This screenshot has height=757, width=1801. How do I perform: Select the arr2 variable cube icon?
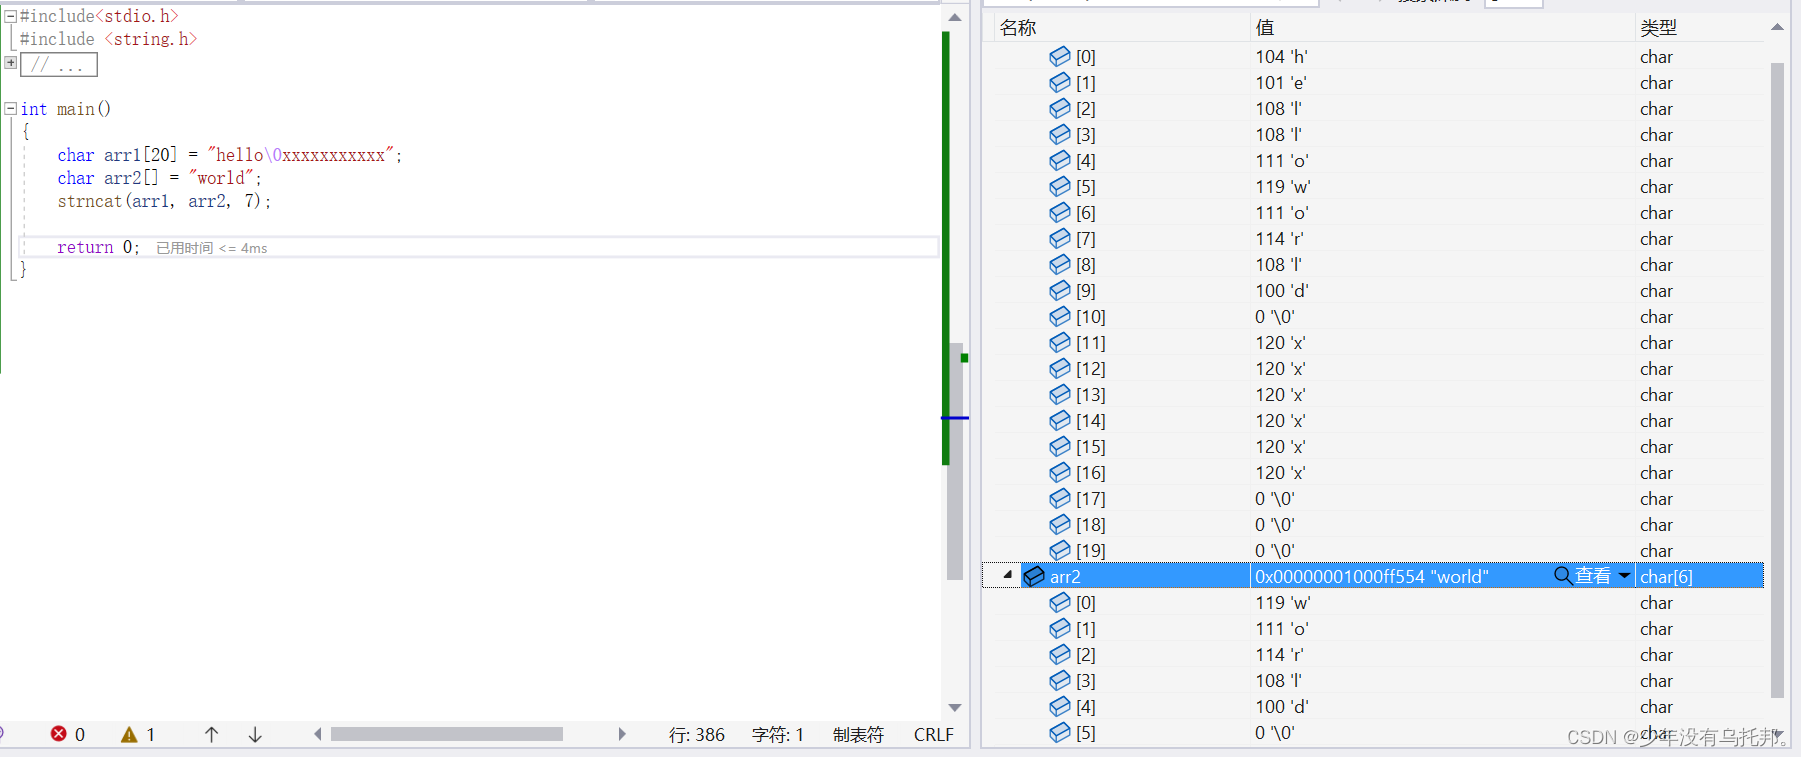[x=1034, y=576]
